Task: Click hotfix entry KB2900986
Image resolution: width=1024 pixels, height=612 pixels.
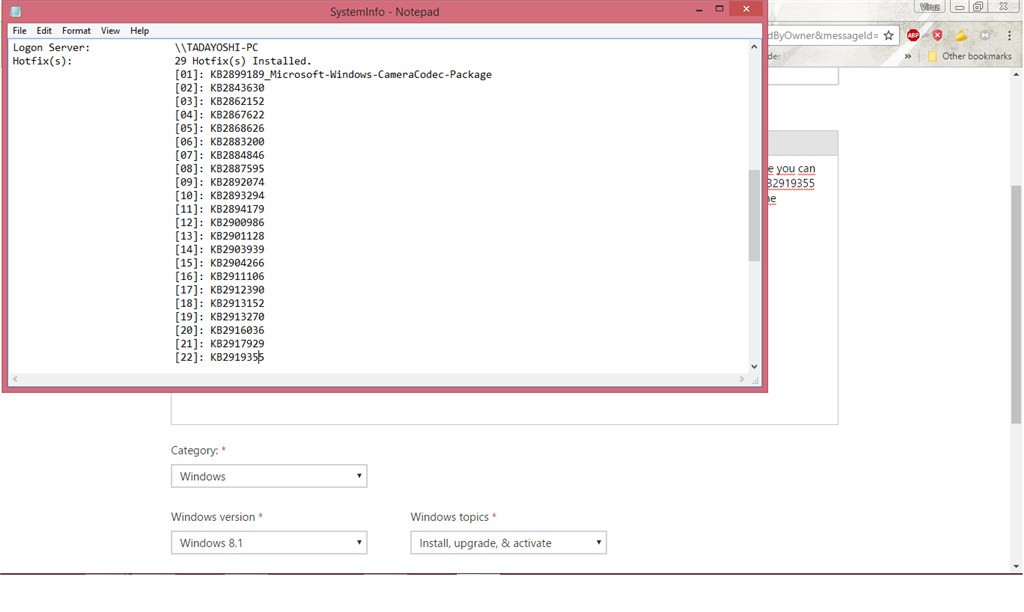Action: [x=237, y=223]
